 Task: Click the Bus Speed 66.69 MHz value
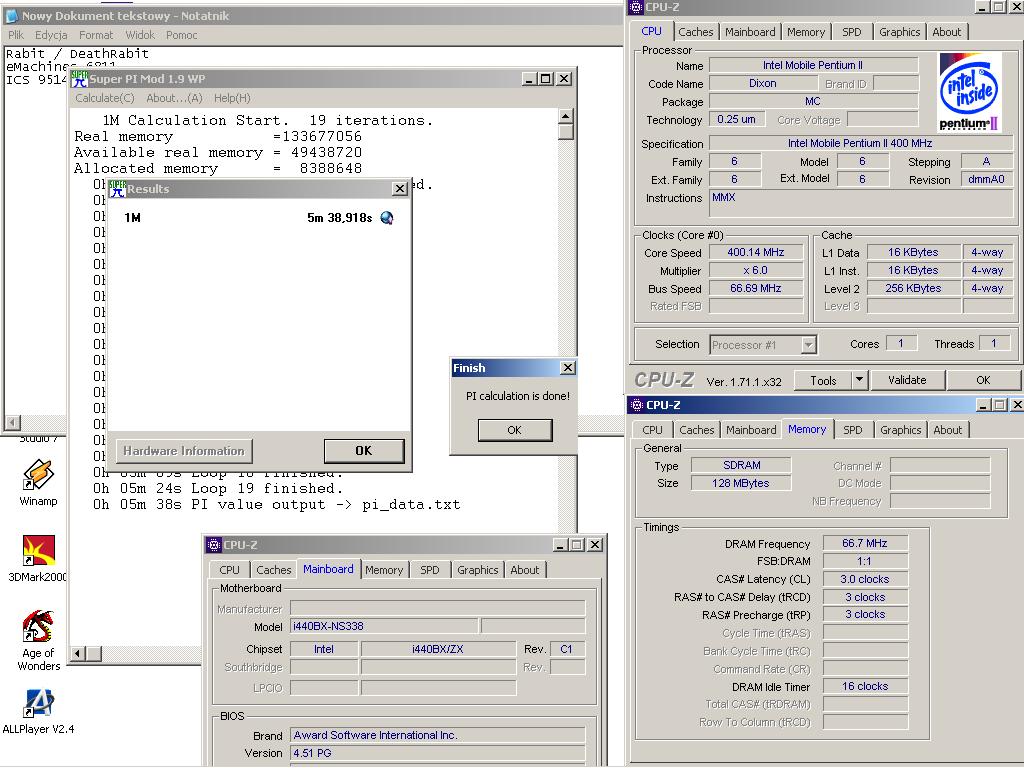point(756,288)
